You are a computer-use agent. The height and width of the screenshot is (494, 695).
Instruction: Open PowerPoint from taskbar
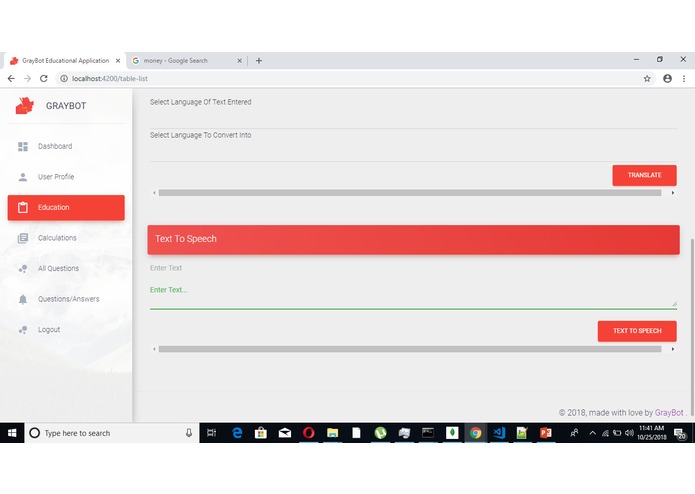(x=546, y=433)
